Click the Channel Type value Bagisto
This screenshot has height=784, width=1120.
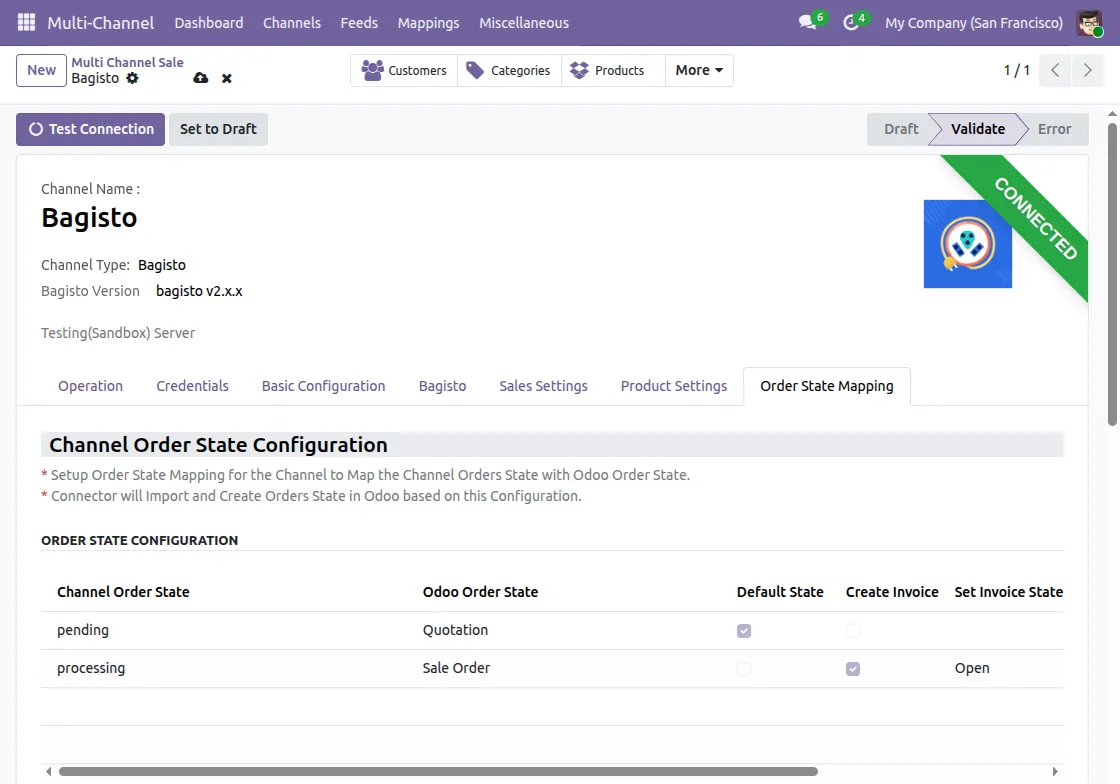(x=161, y=265)
